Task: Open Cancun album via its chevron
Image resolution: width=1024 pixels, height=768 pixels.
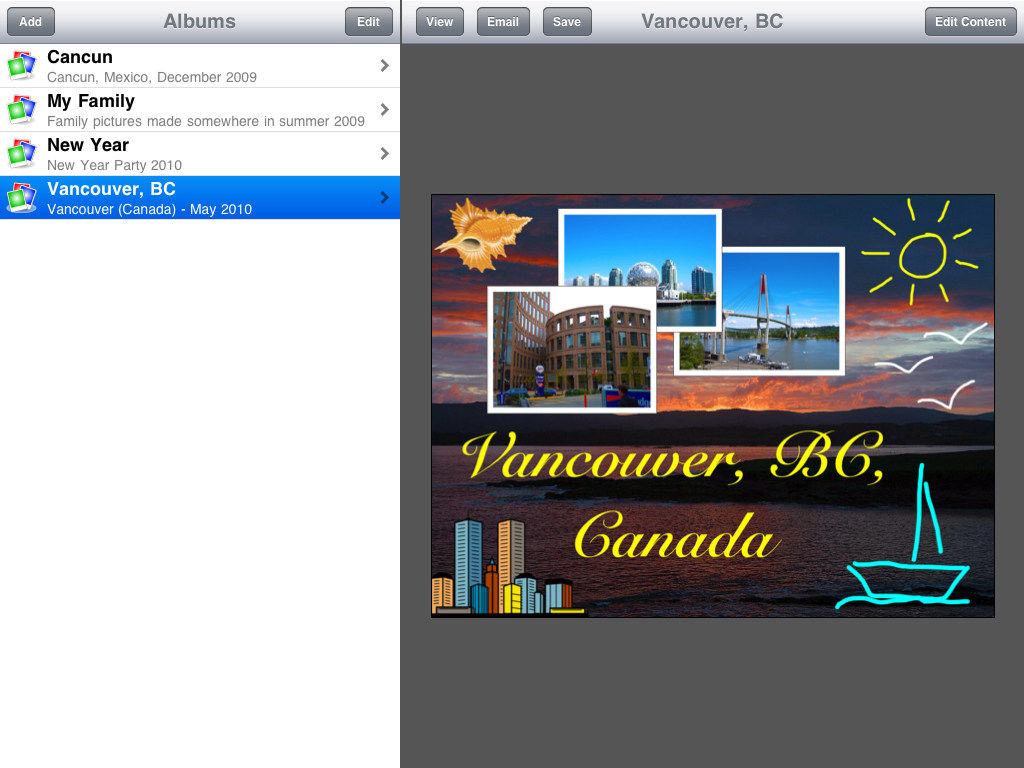Action: point(385,65)
